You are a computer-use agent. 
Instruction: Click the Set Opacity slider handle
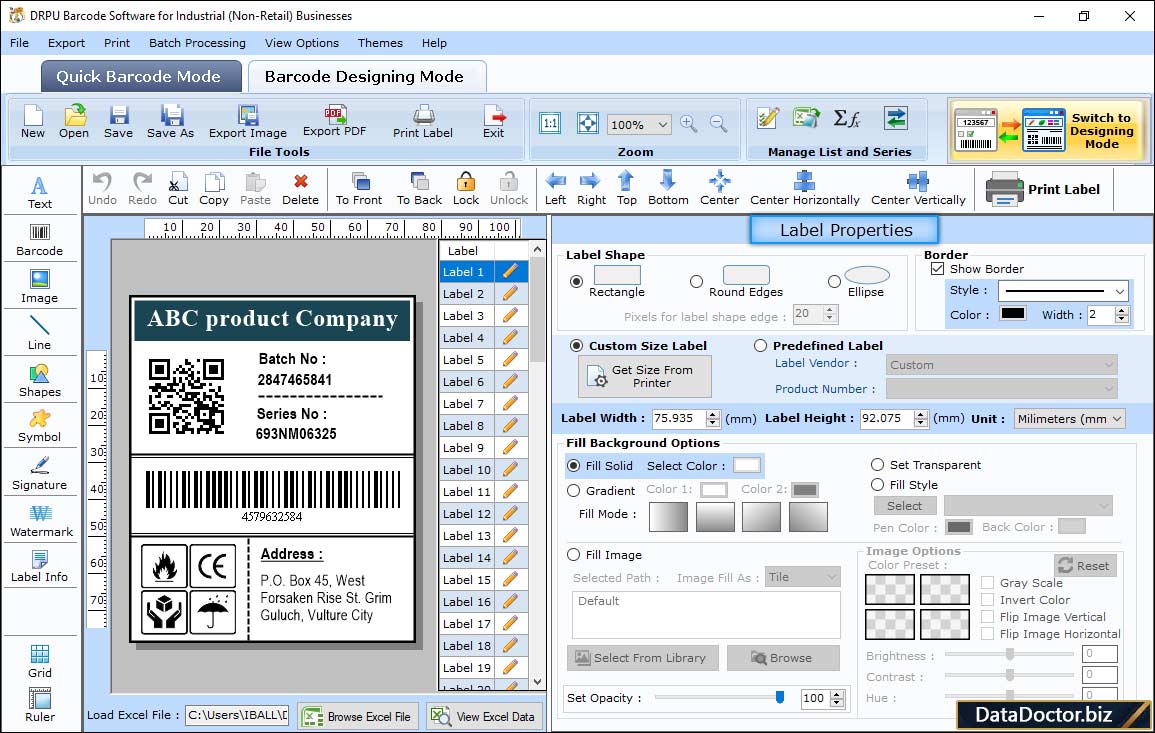[x=780, y=697]
